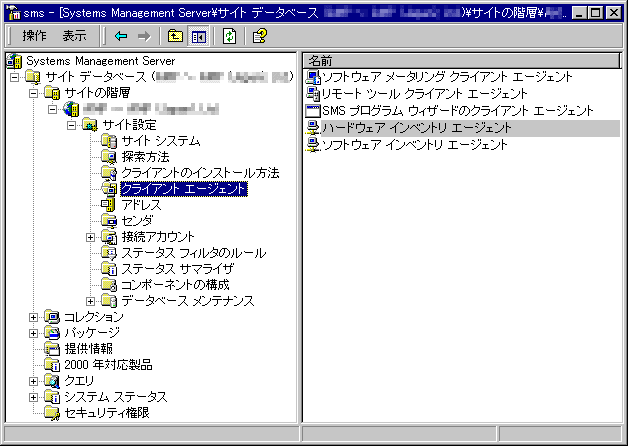The height and width of the screenshot is (447, 629).
Task: Click the パッケージ icon
Action: click(52, 333)
